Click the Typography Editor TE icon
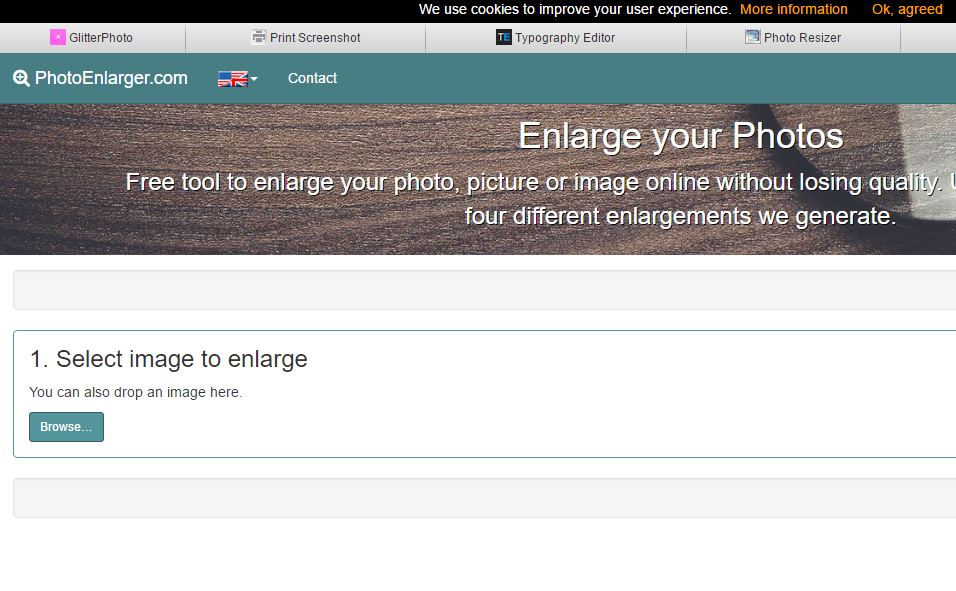This screenshot has height=591, width=956. [504, 37]
